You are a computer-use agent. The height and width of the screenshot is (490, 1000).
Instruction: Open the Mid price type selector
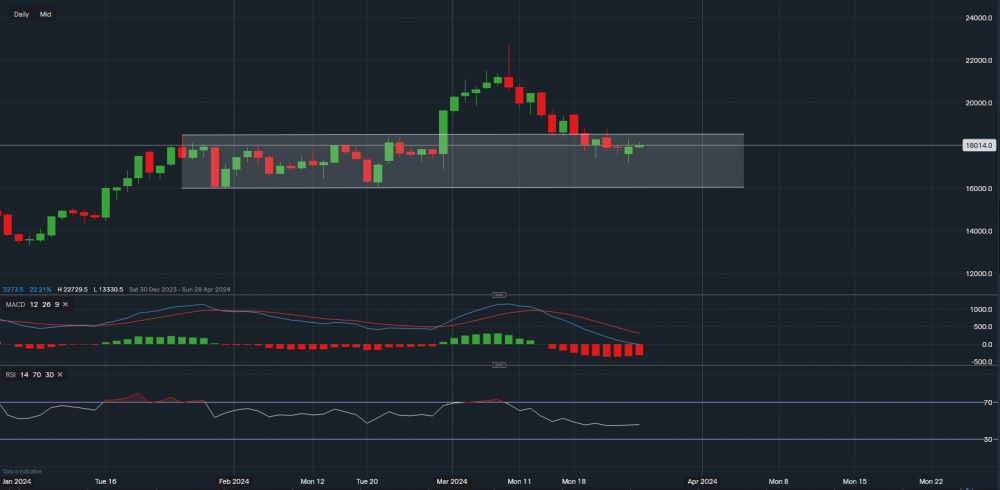45,14
